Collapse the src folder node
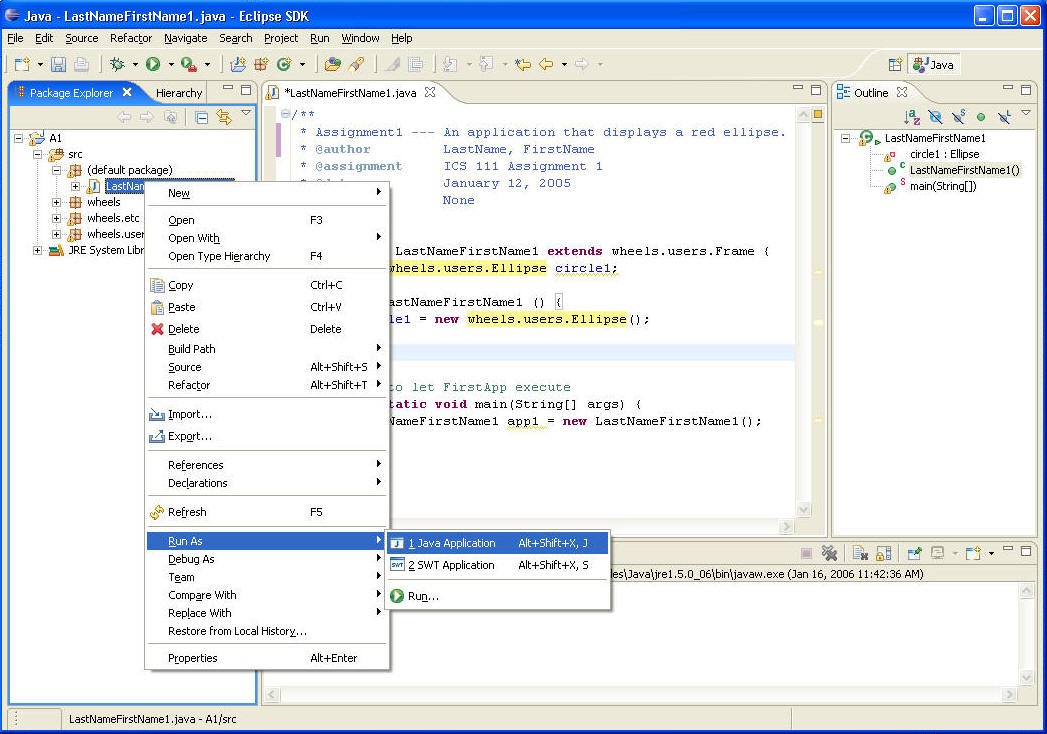The image size is (1047, 734). click(x=38, y=154)
